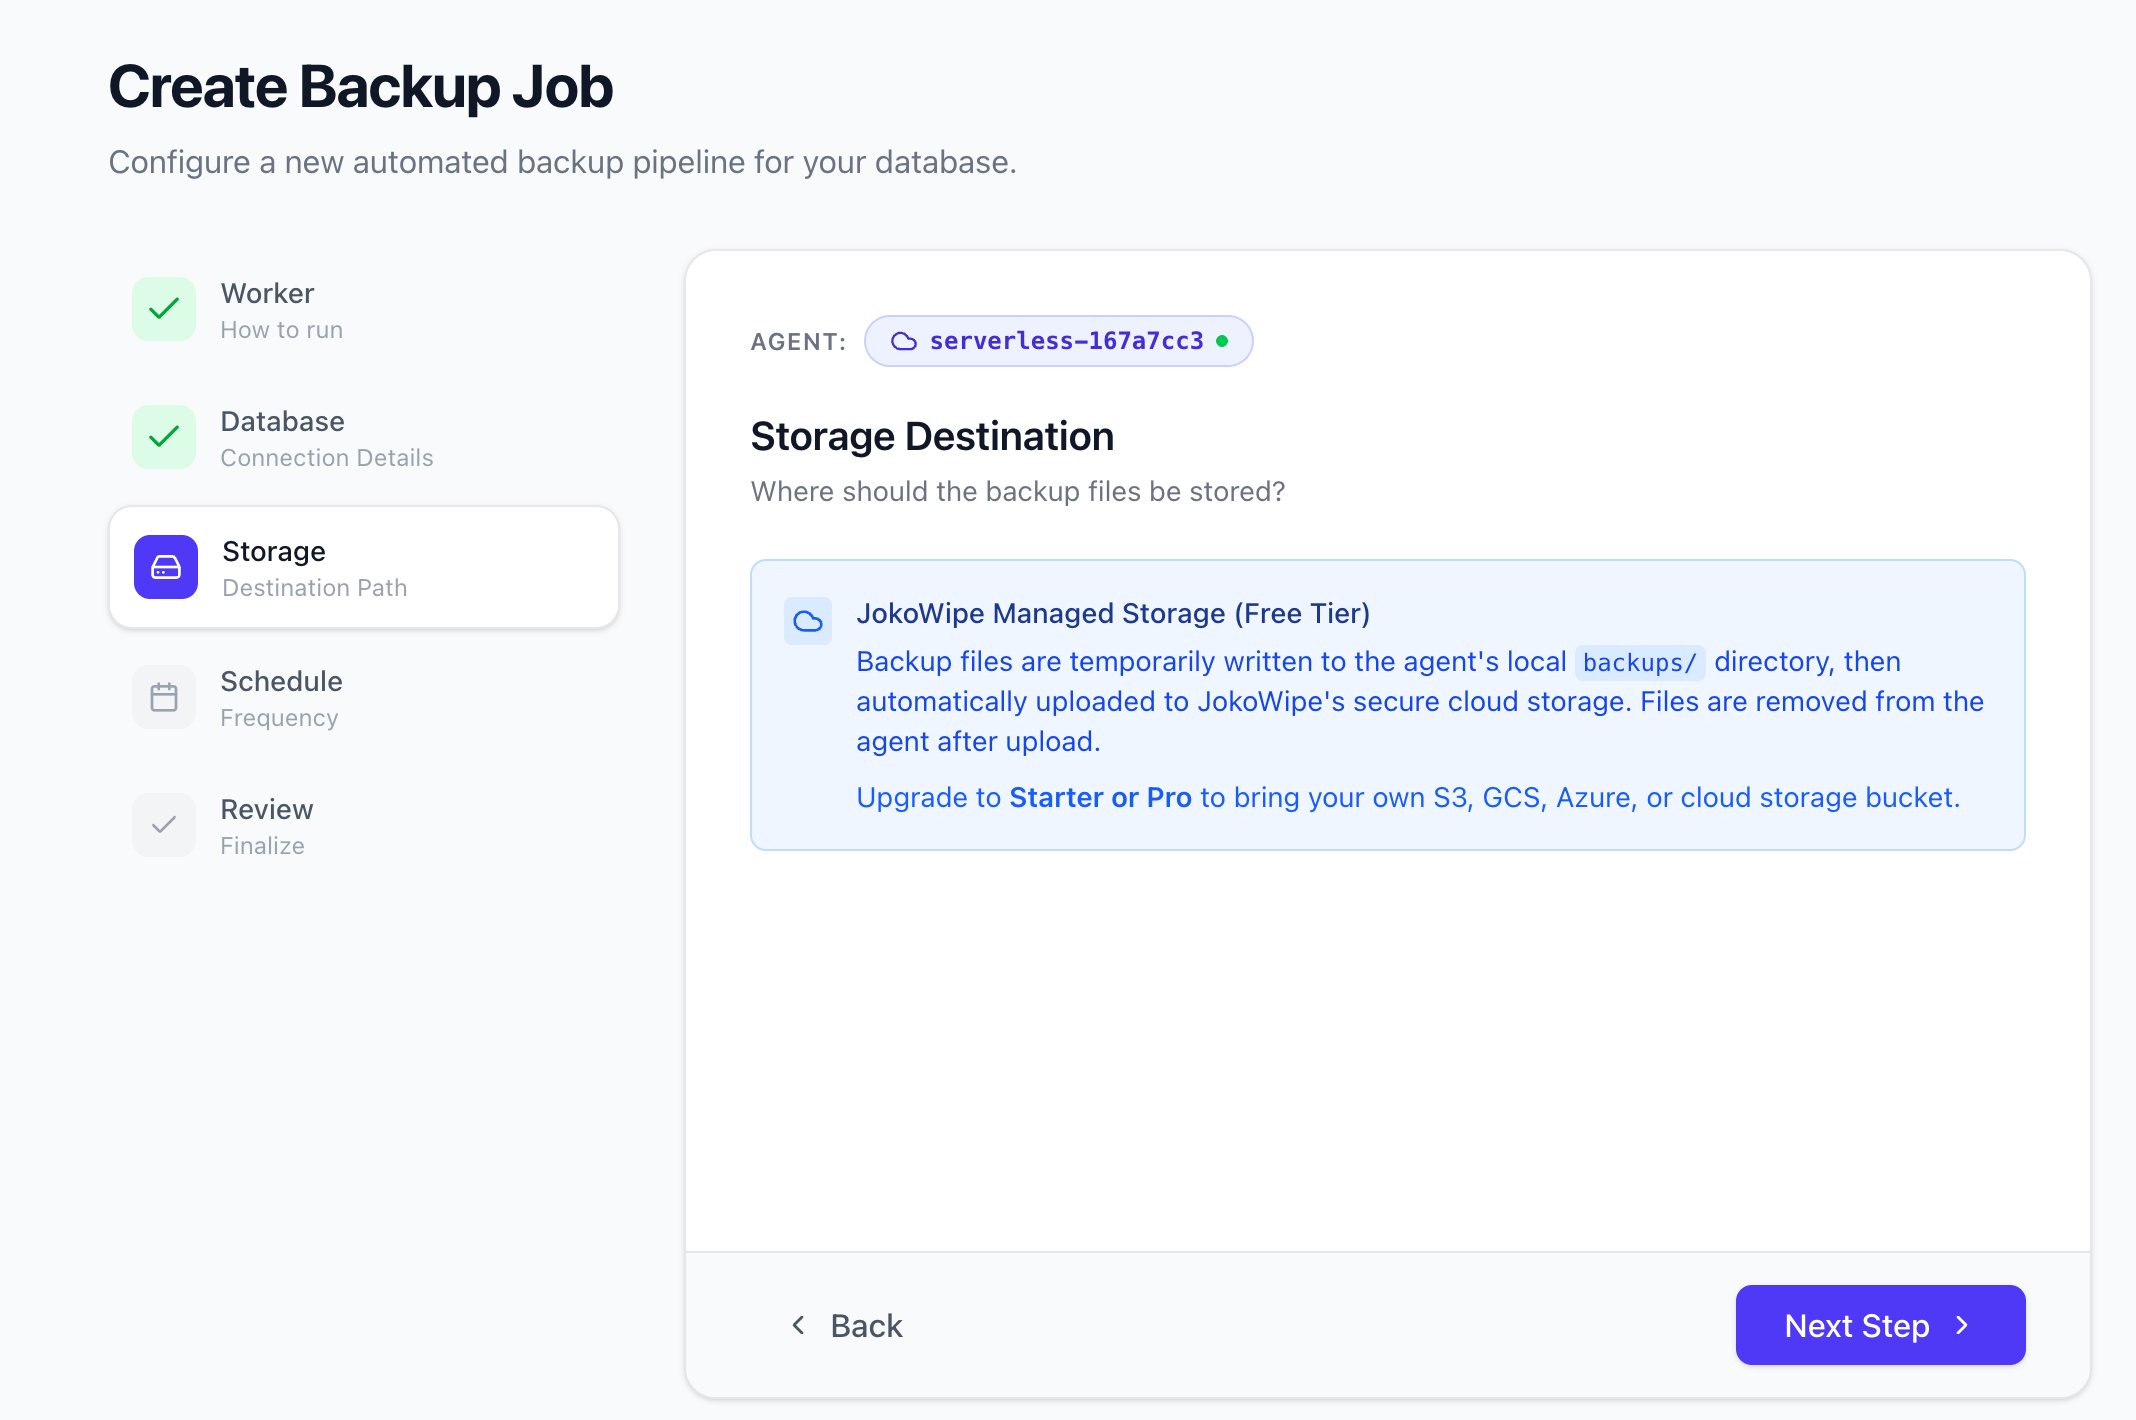This screenshot has height=1420, width=2136.
Task: Click the 'Where should the backup files be stored?' text
Action: coord(1018,491)
